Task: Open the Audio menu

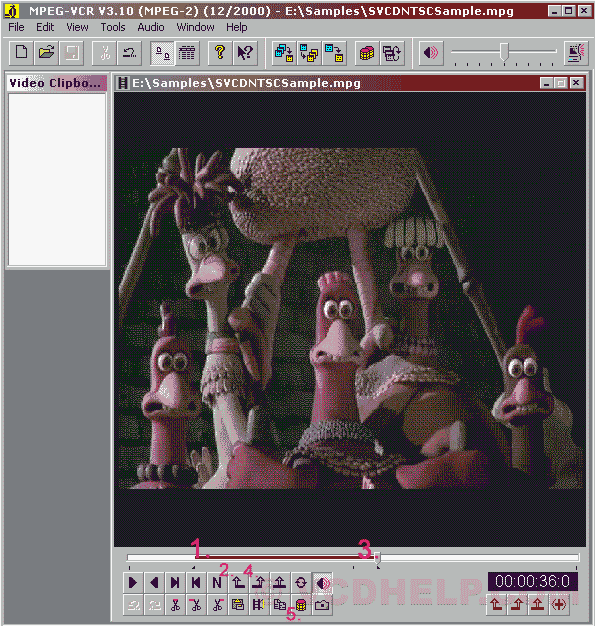Action: tap(151, 27)
